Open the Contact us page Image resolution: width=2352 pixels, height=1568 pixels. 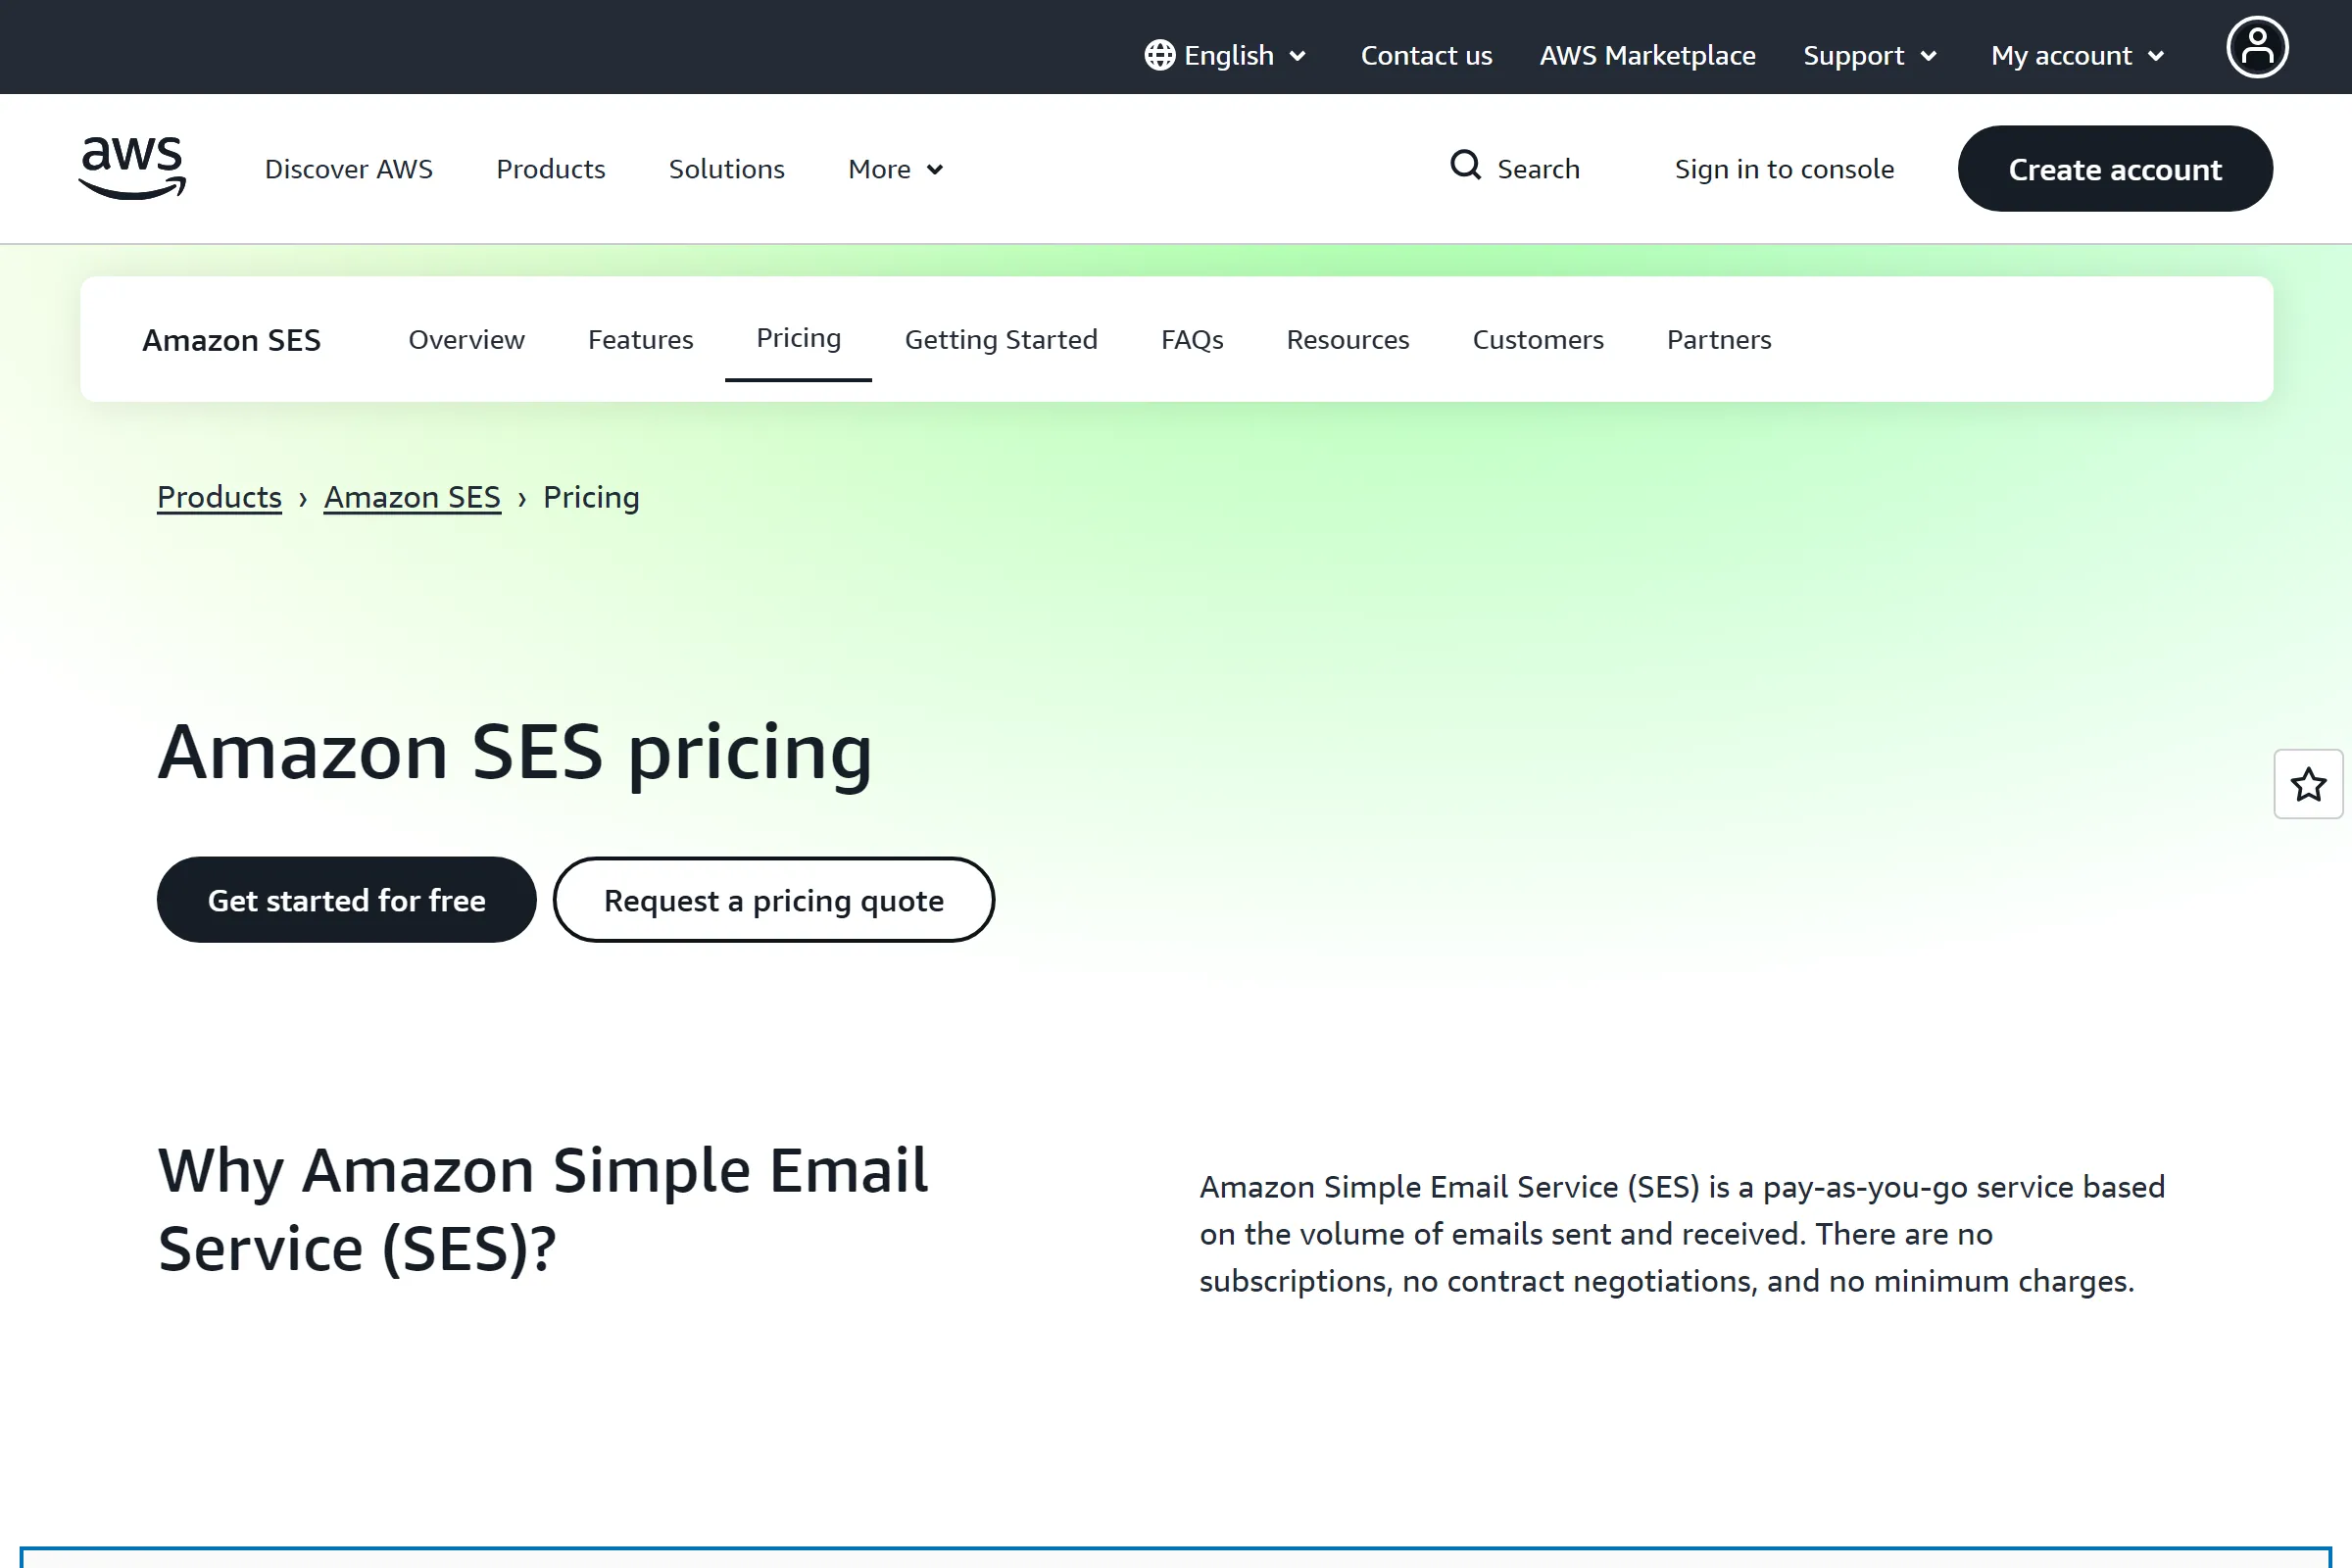1426,55
